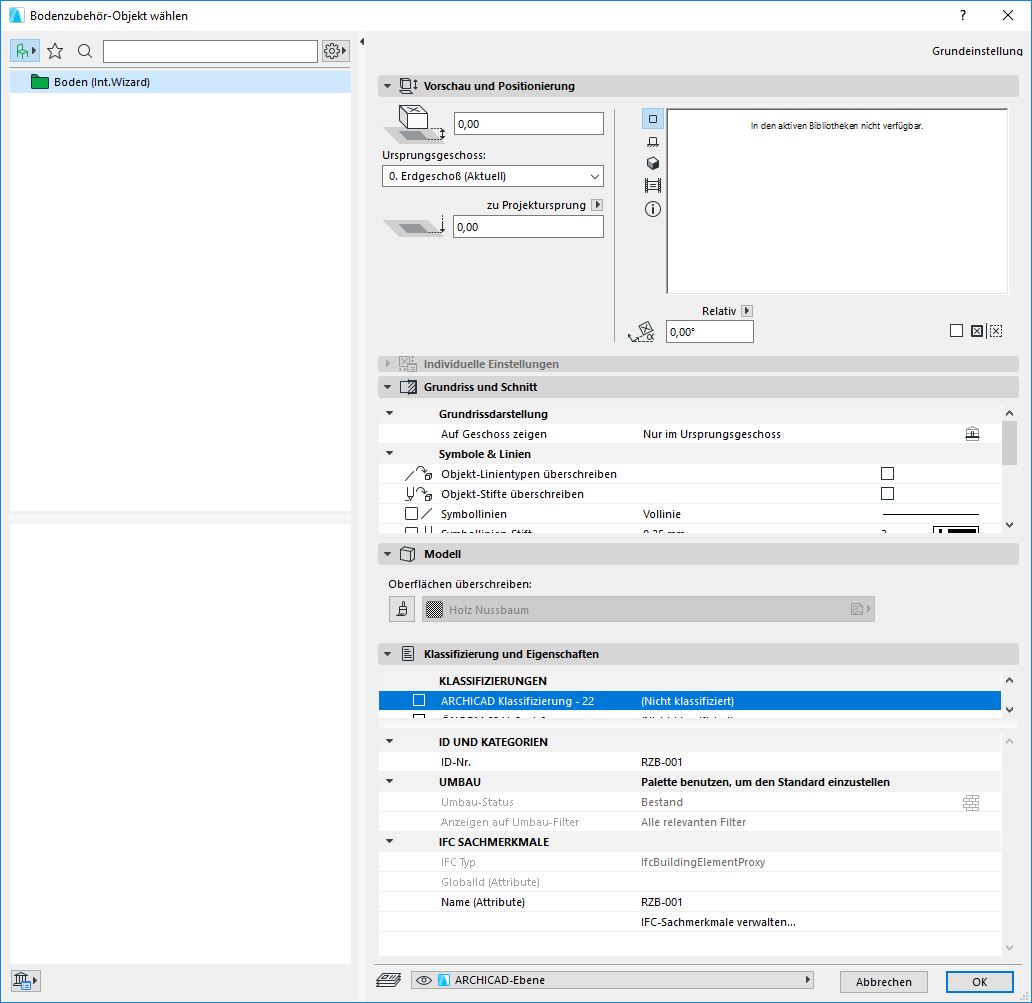Click the Symbollinien line type preview
The image size is (1032, 1003).
click(931, 514)
